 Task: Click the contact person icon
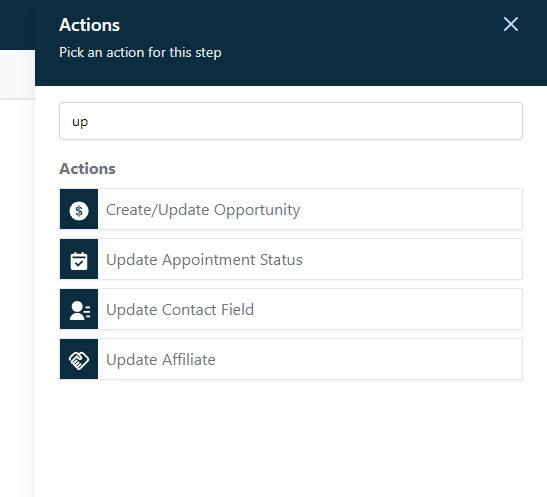(80, 310)
